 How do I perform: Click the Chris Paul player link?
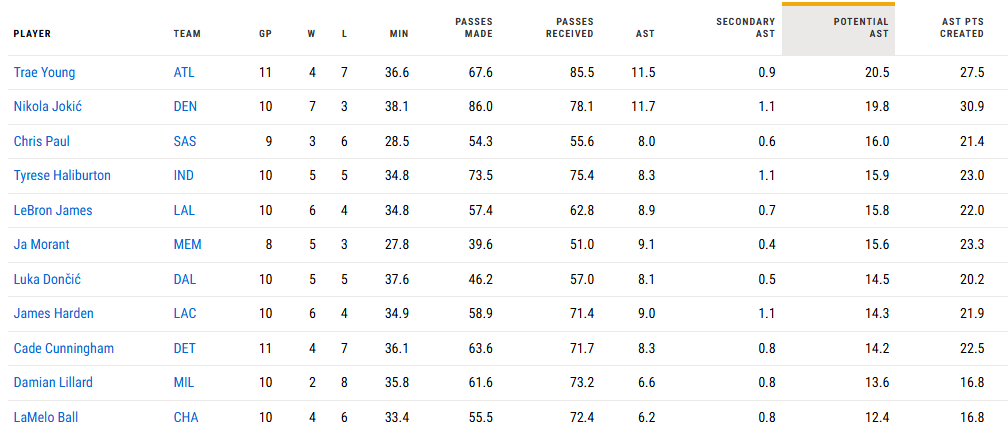[x=42, y=142]
